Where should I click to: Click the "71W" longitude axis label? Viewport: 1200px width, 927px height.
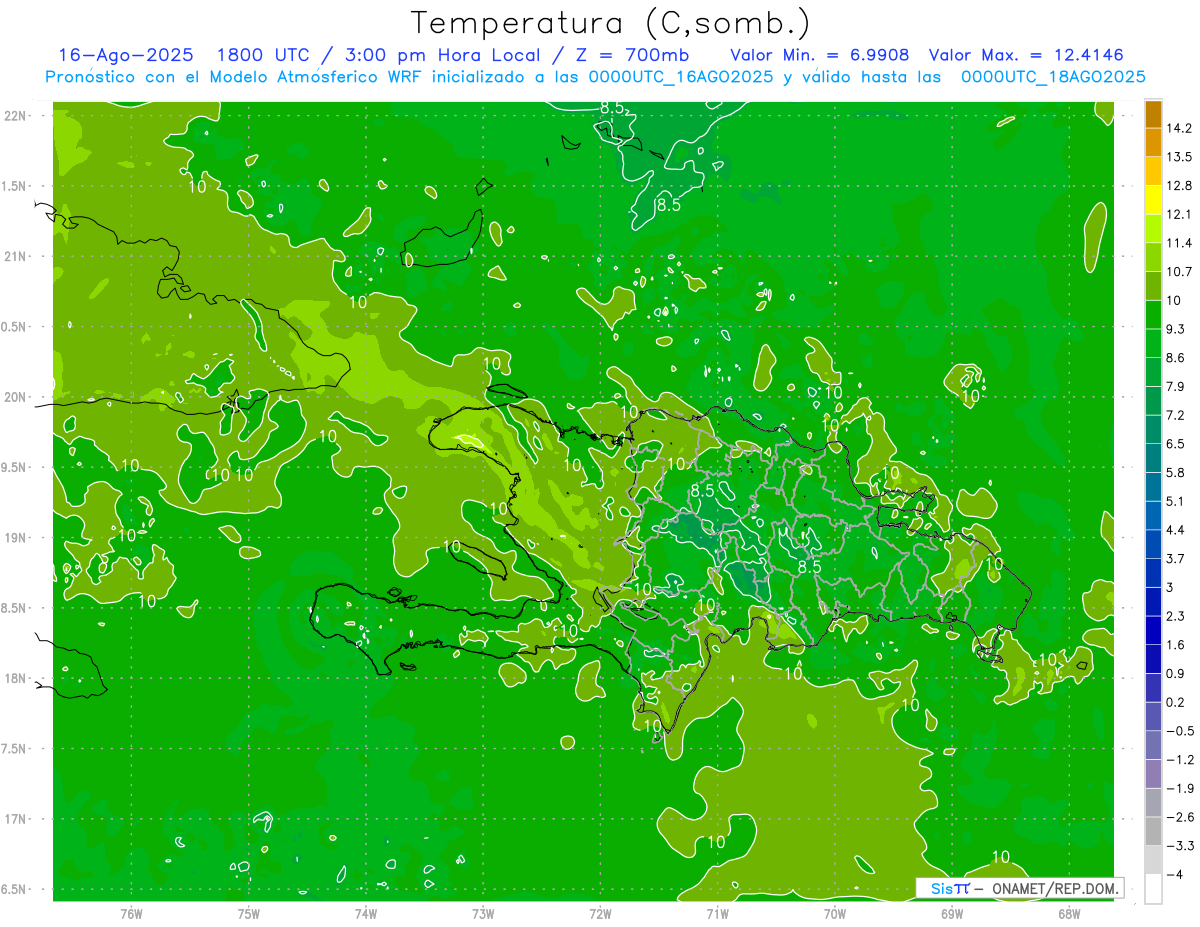tap(717, 914)
